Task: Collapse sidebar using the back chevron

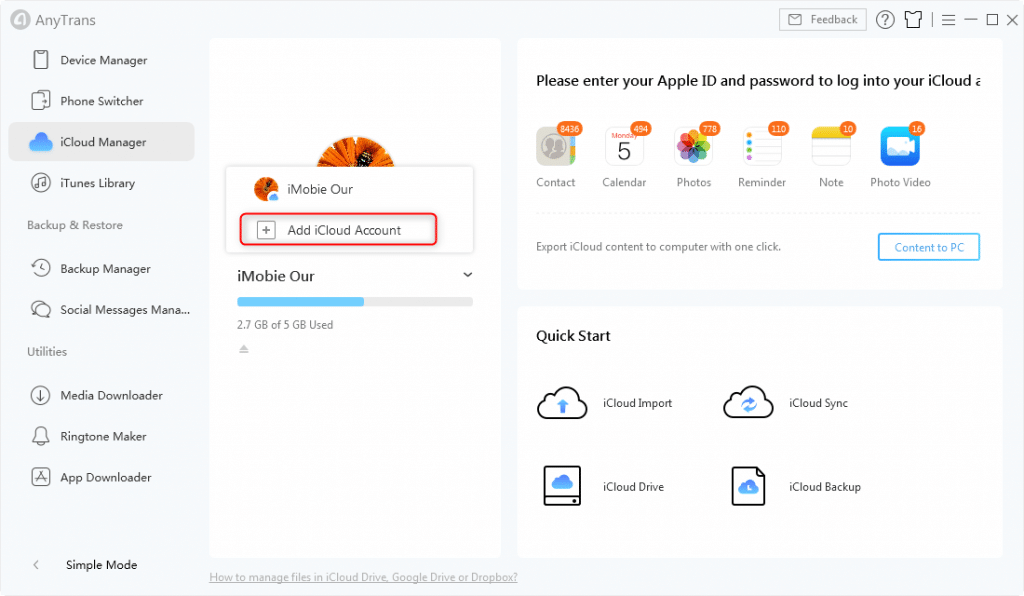Action: click(36, 565)
